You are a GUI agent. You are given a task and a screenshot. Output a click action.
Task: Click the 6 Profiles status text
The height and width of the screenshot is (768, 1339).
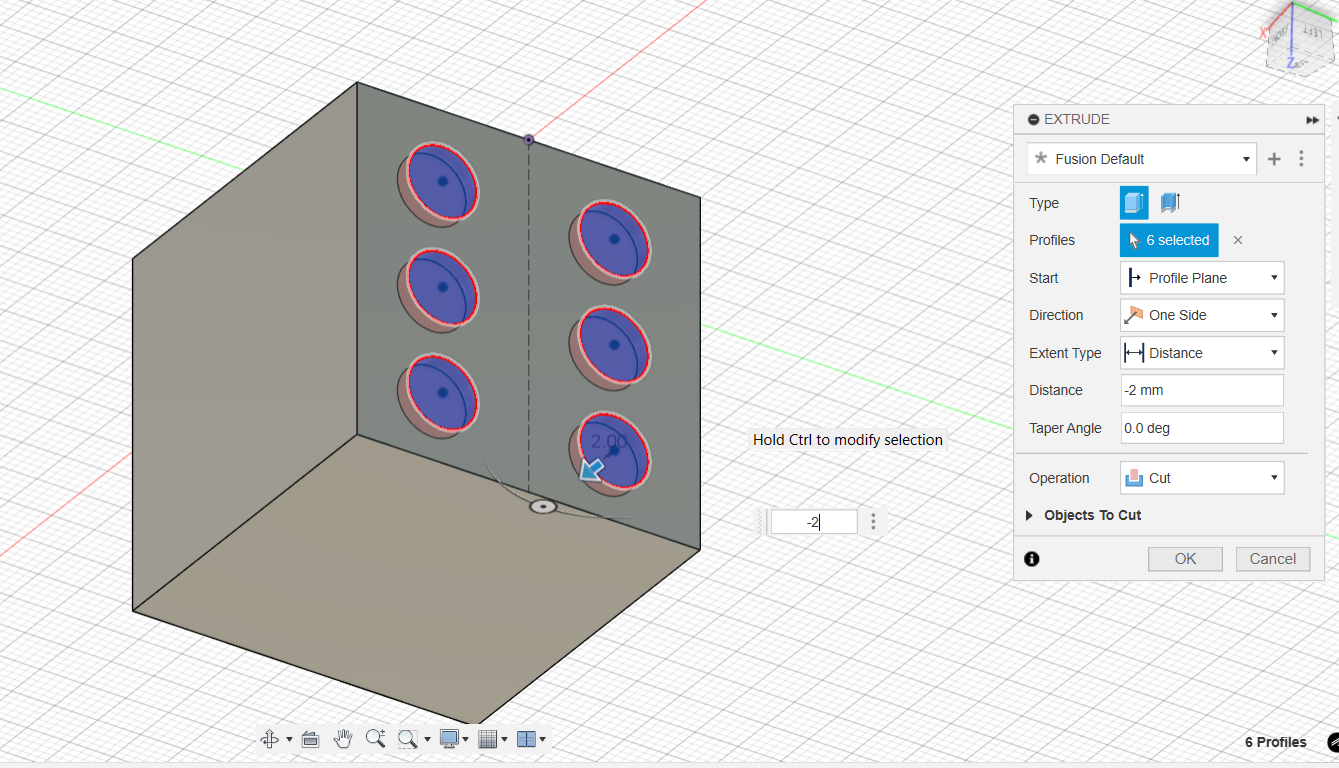(x=1275, y=742)
